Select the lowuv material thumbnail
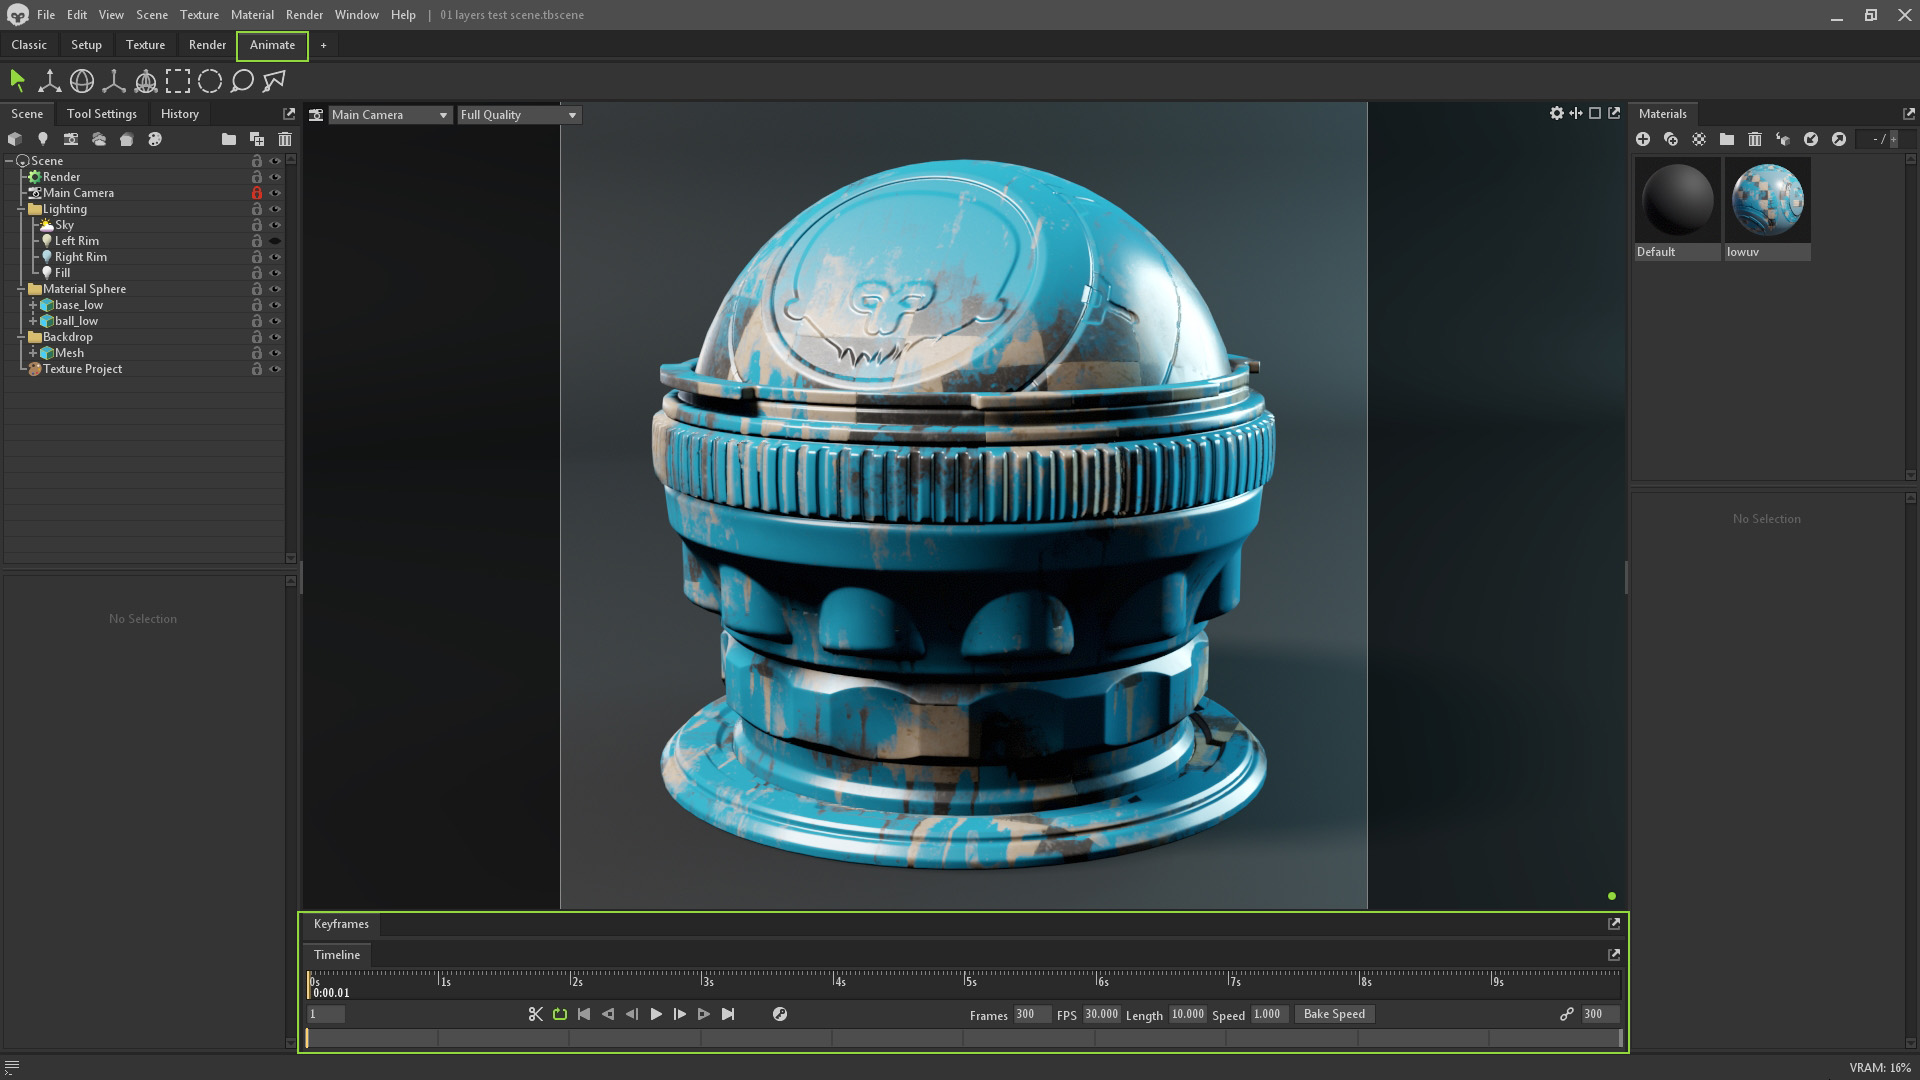Viewport: 1920px width, 1080px height. point(1766,199)
